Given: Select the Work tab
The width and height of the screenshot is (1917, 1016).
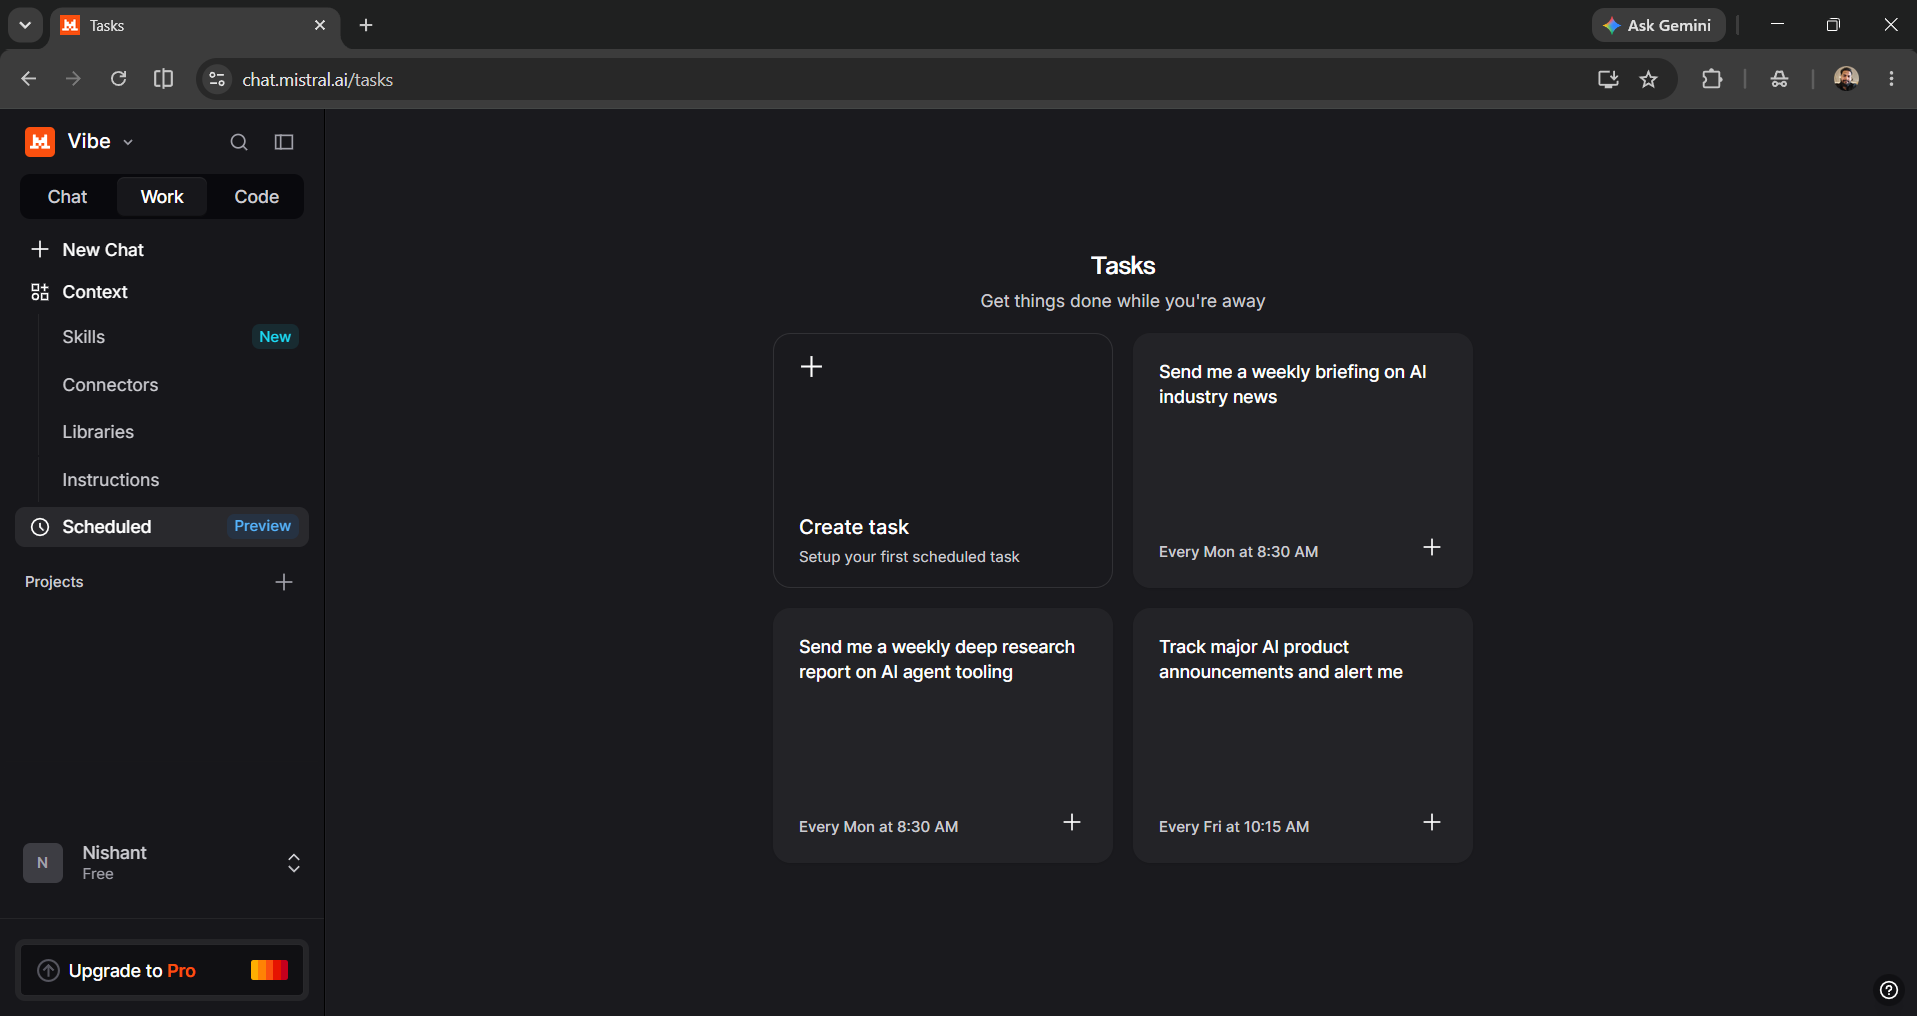Looking at the screenshot, I should (162, 197).
